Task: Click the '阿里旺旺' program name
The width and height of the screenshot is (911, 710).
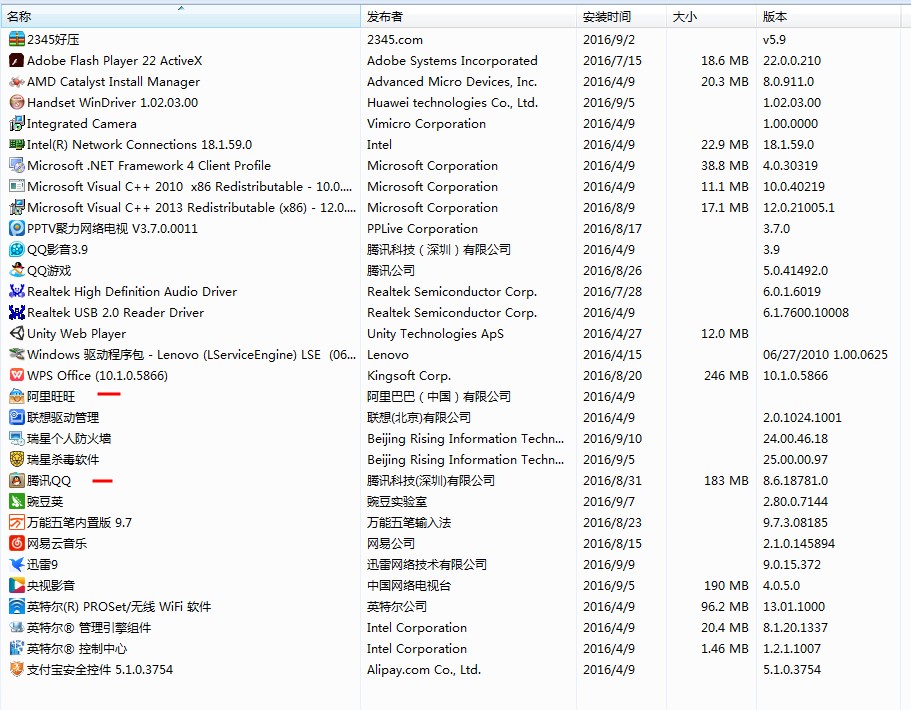Action: pyautogui.click(x=51, y=396)
